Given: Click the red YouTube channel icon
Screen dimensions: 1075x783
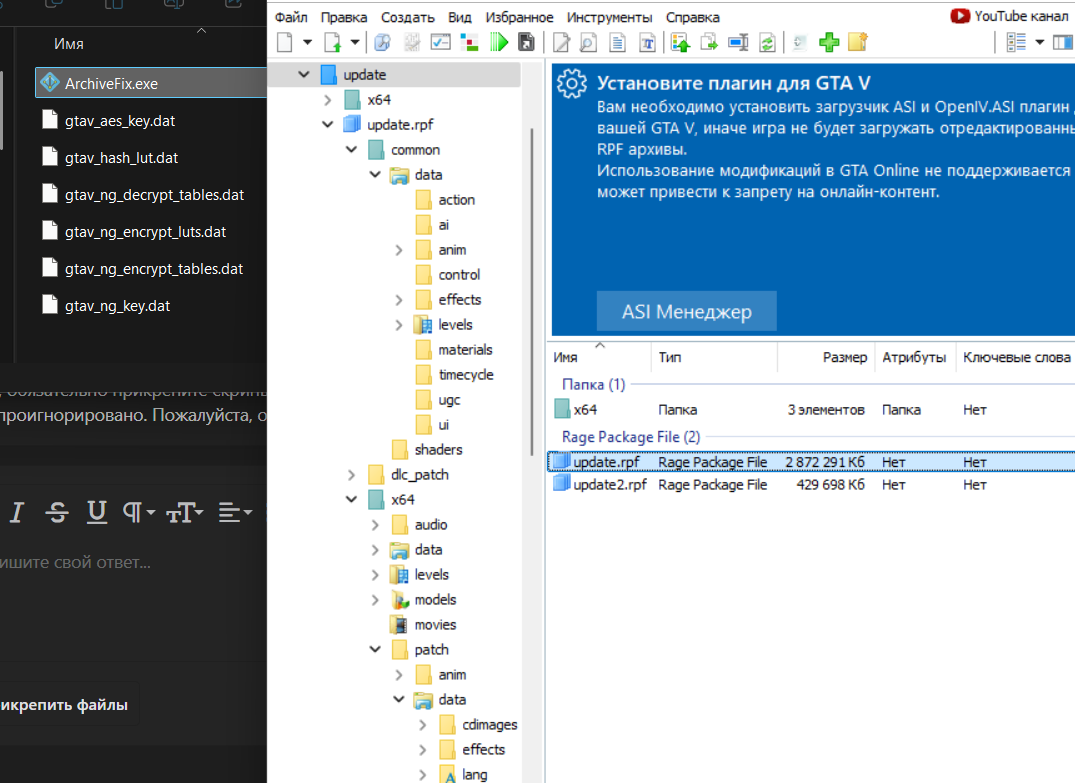Looking at the screenshot, I should [960, 16].
